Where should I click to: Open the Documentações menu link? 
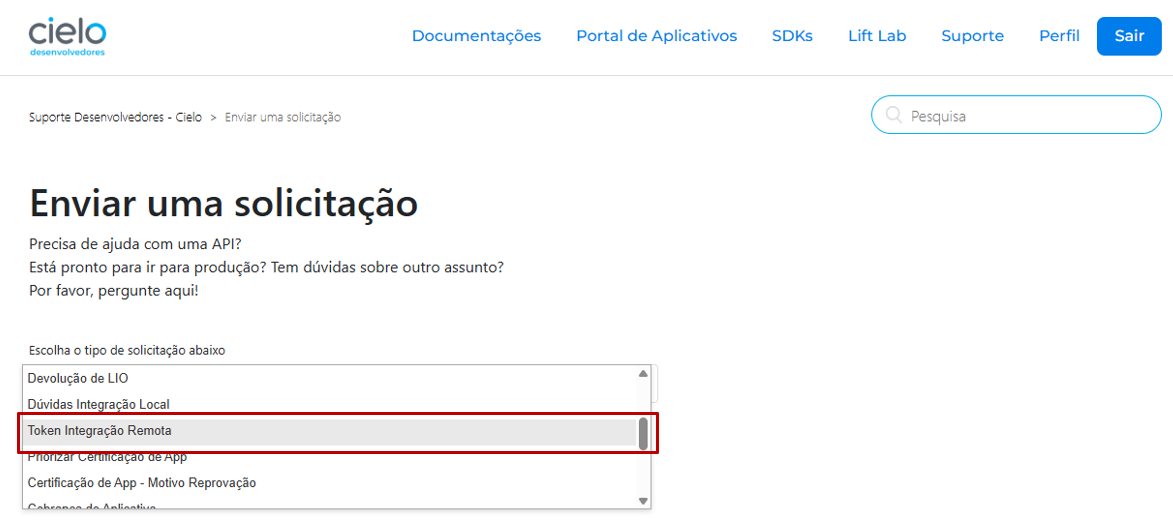[x=477, y=36]
